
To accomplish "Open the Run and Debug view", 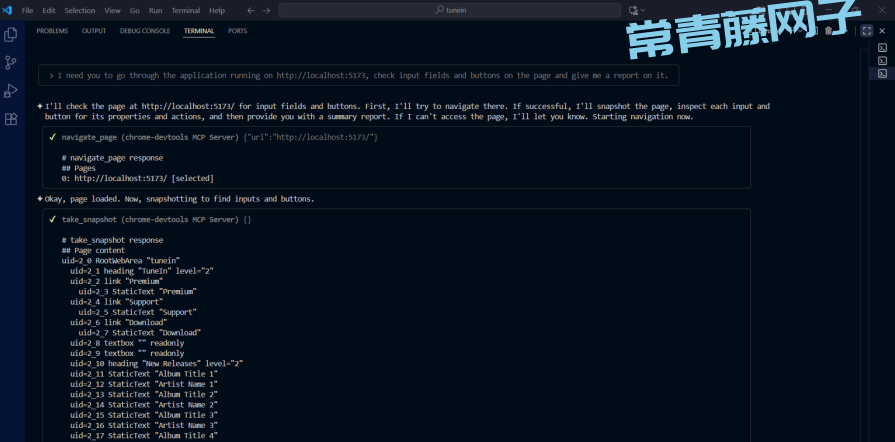I will click(11, 90).
